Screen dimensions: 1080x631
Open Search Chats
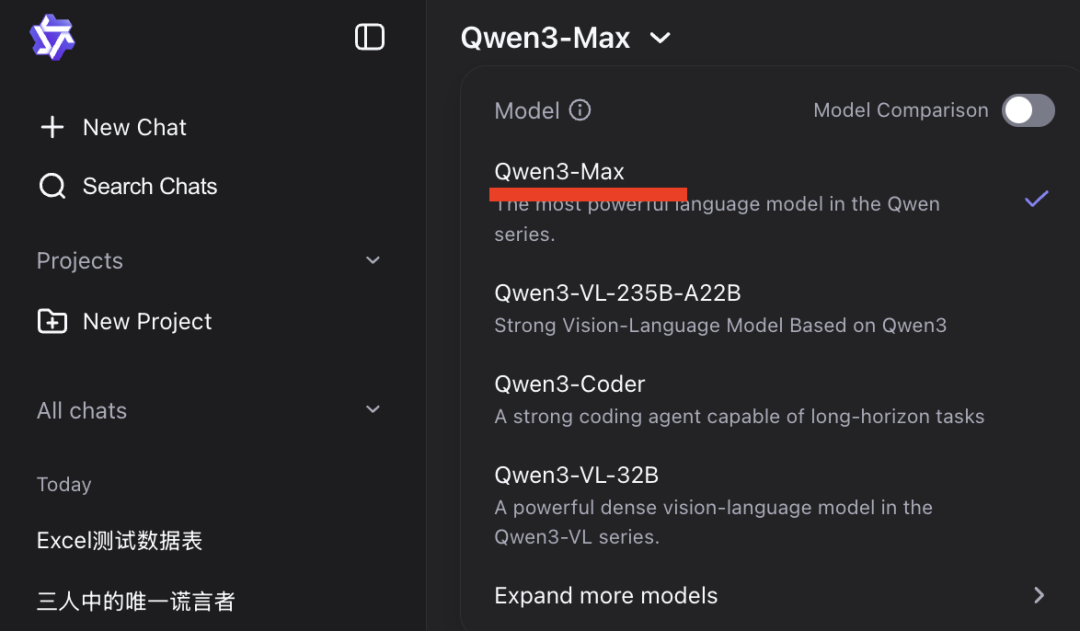pos(149,186)
